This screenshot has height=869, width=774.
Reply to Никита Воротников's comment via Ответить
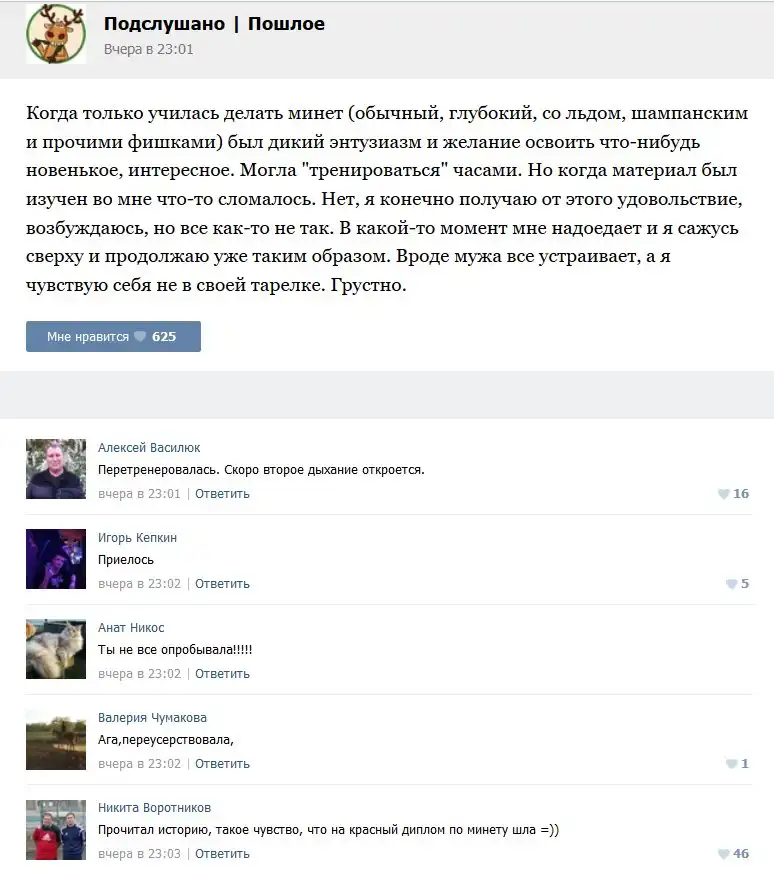(222, 854)
